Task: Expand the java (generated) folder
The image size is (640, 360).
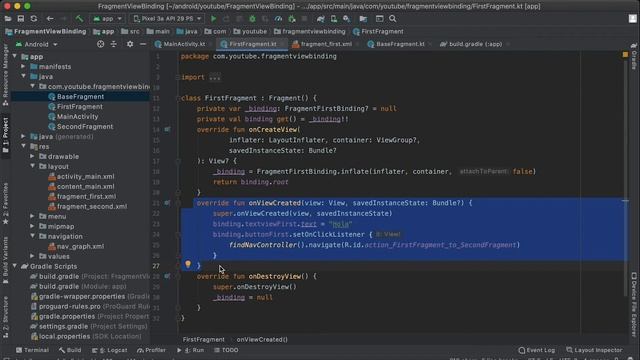Action: pos(24,137)
